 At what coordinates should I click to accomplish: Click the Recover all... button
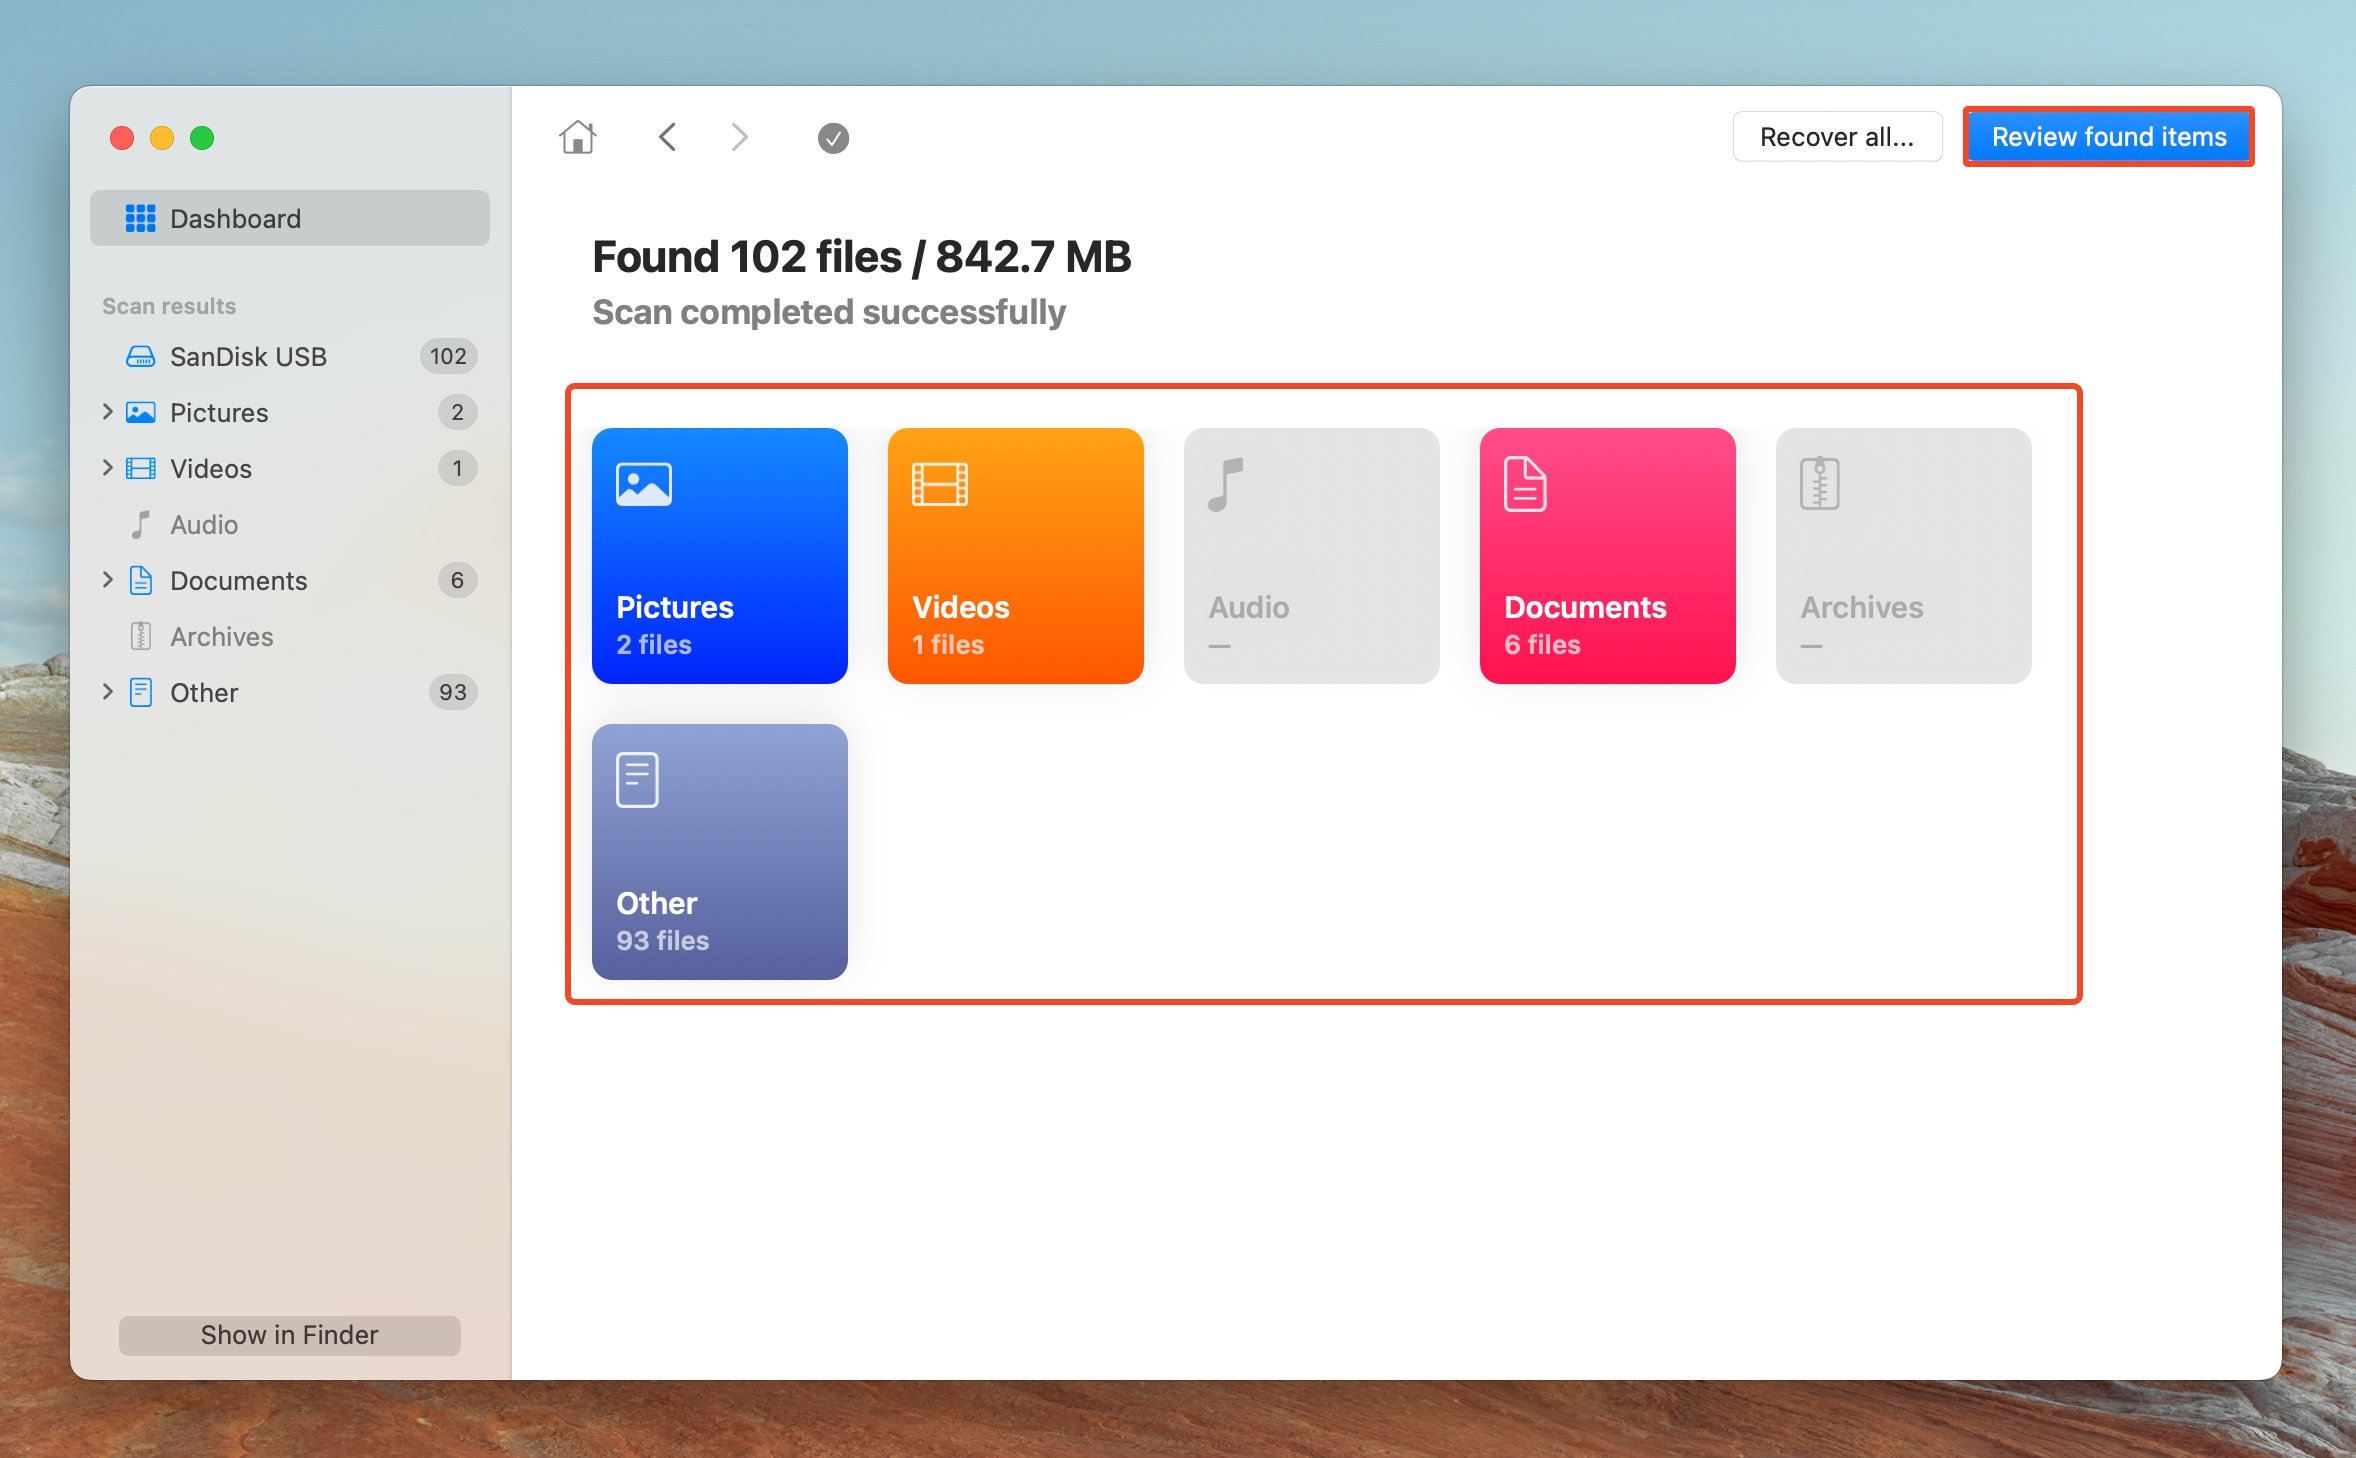(1837, 137)
